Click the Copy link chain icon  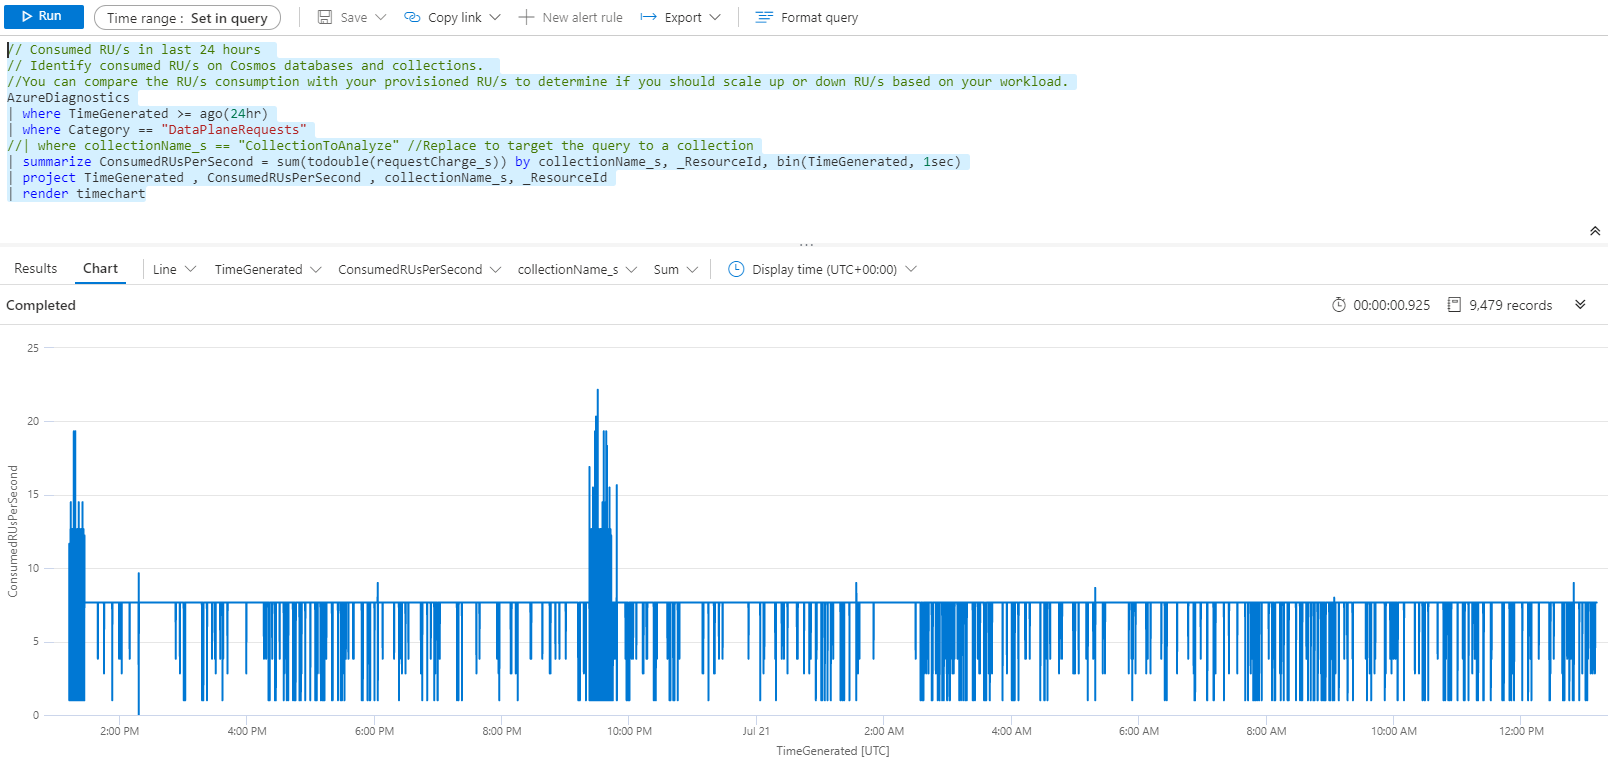[x=412, y=17]
